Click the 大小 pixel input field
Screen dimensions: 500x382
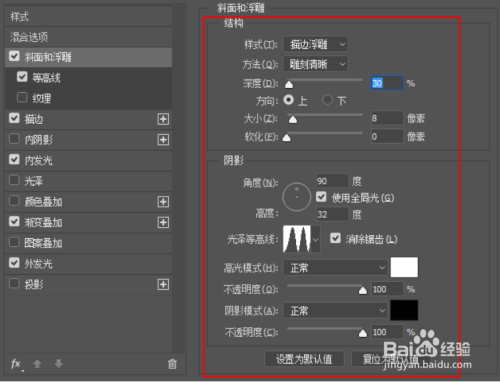(x=387, y=118)
